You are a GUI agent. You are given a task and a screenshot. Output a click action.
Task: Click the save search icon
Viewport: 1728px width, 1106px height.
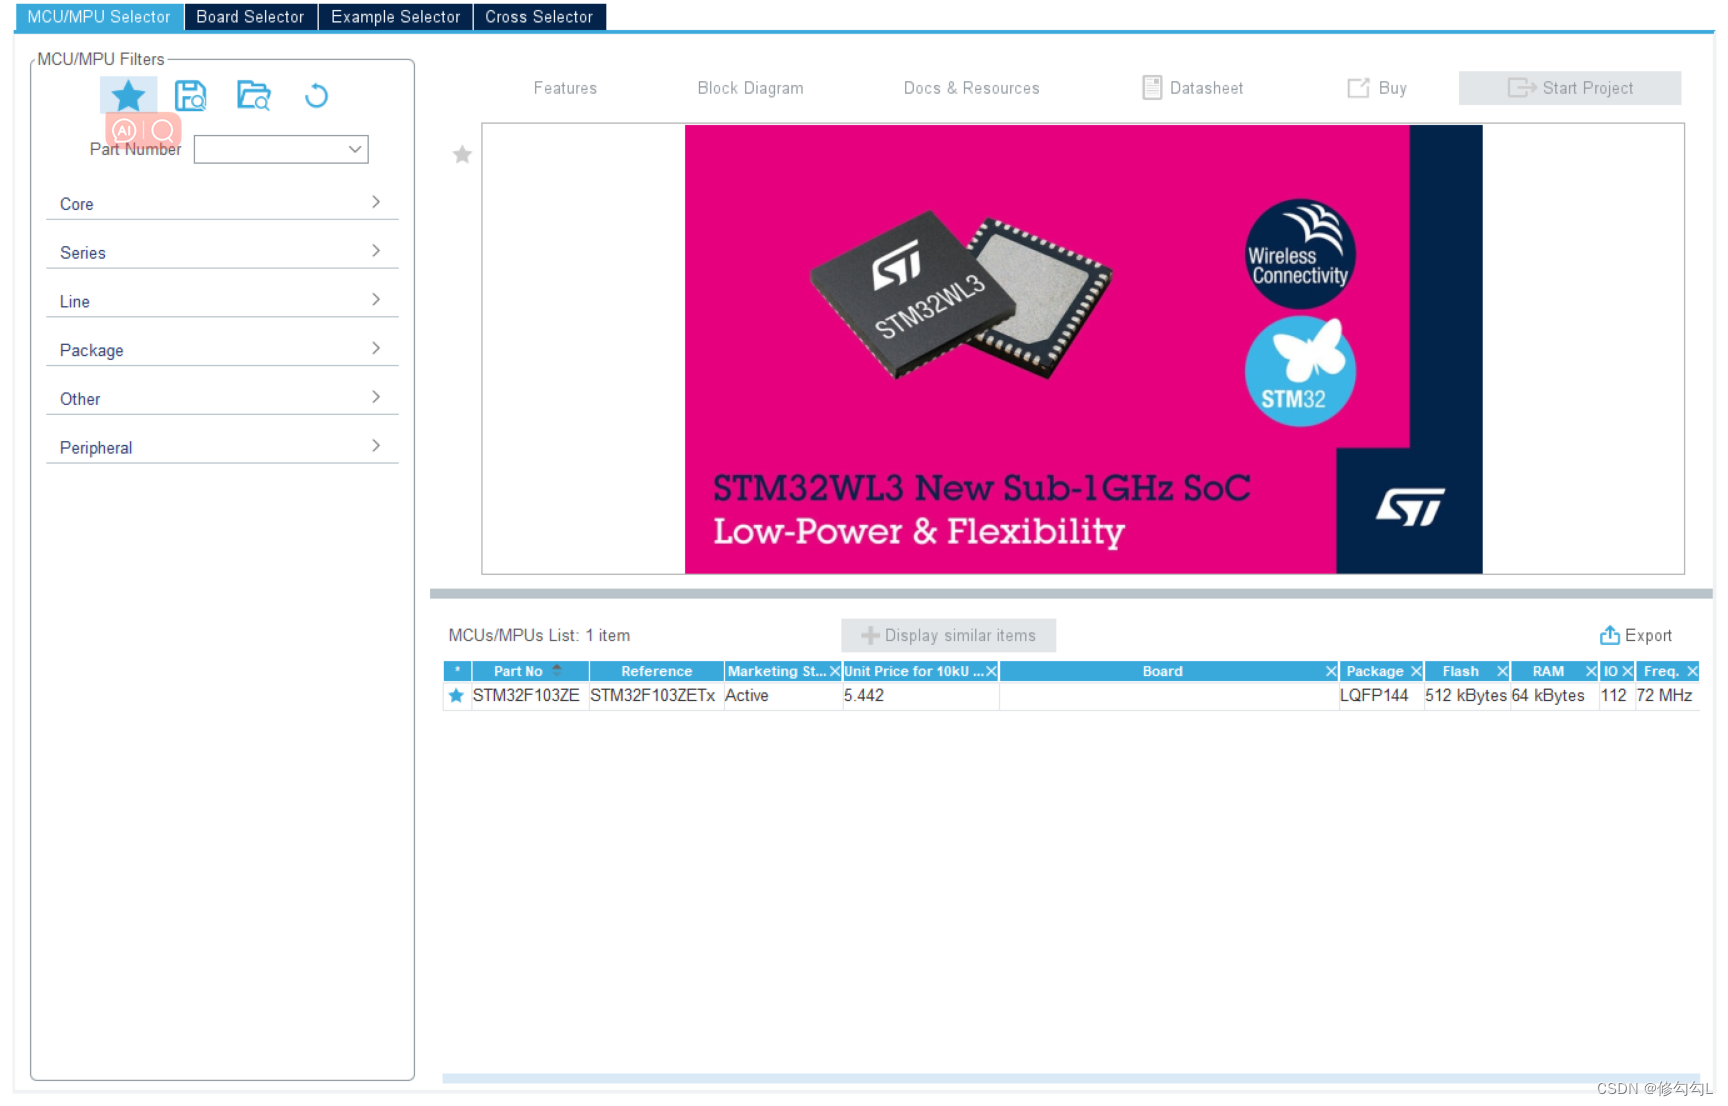click(x=190, y=96)
